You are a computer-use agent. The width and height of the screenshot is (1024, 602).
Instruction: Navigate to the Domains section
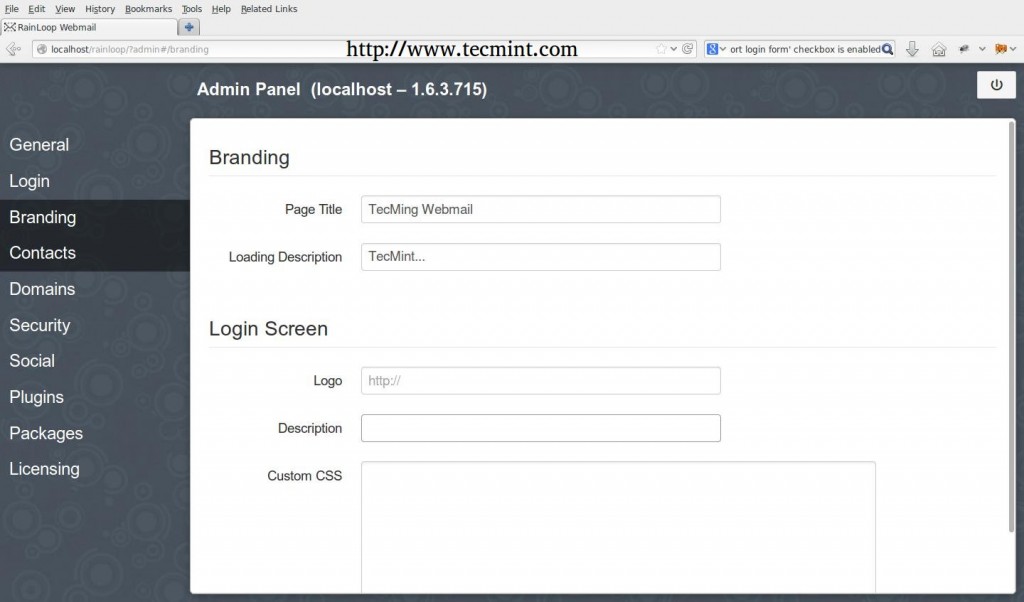42,289
